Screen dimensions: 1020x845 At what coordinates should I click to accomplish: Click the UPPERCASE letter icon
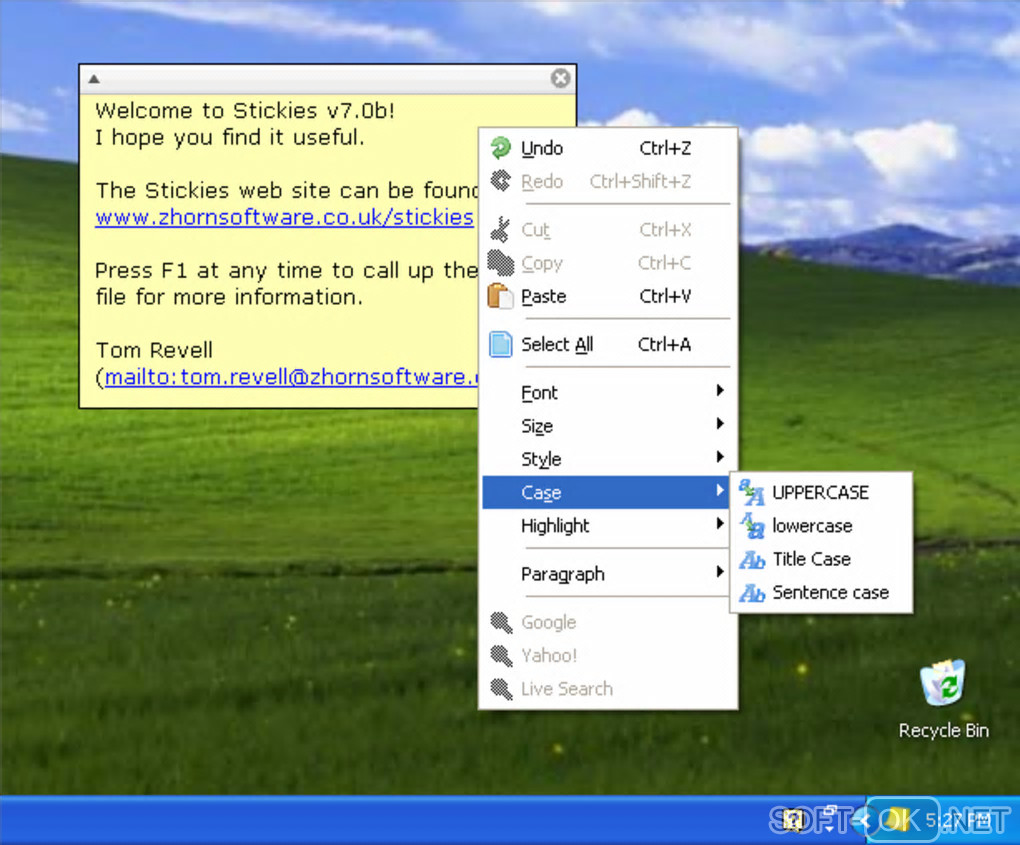click(x=751, y=492)
